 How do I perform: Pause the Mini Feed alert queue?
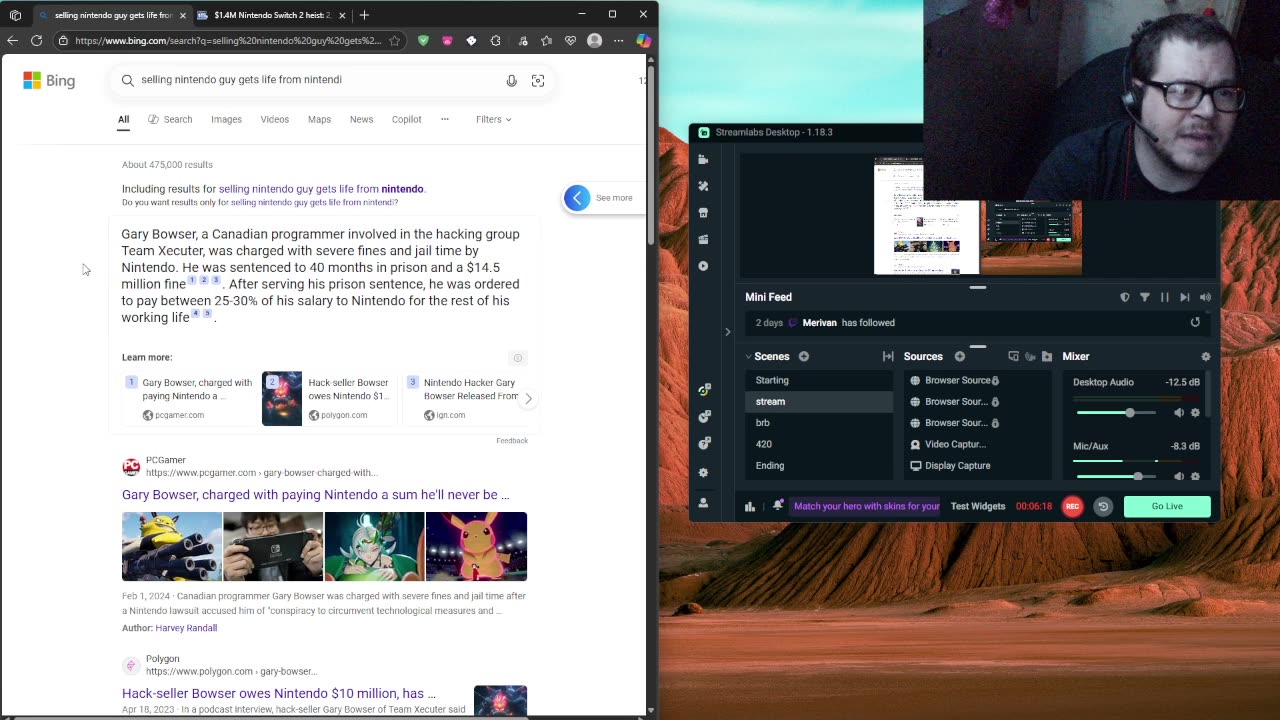[x=1165, y=297]
